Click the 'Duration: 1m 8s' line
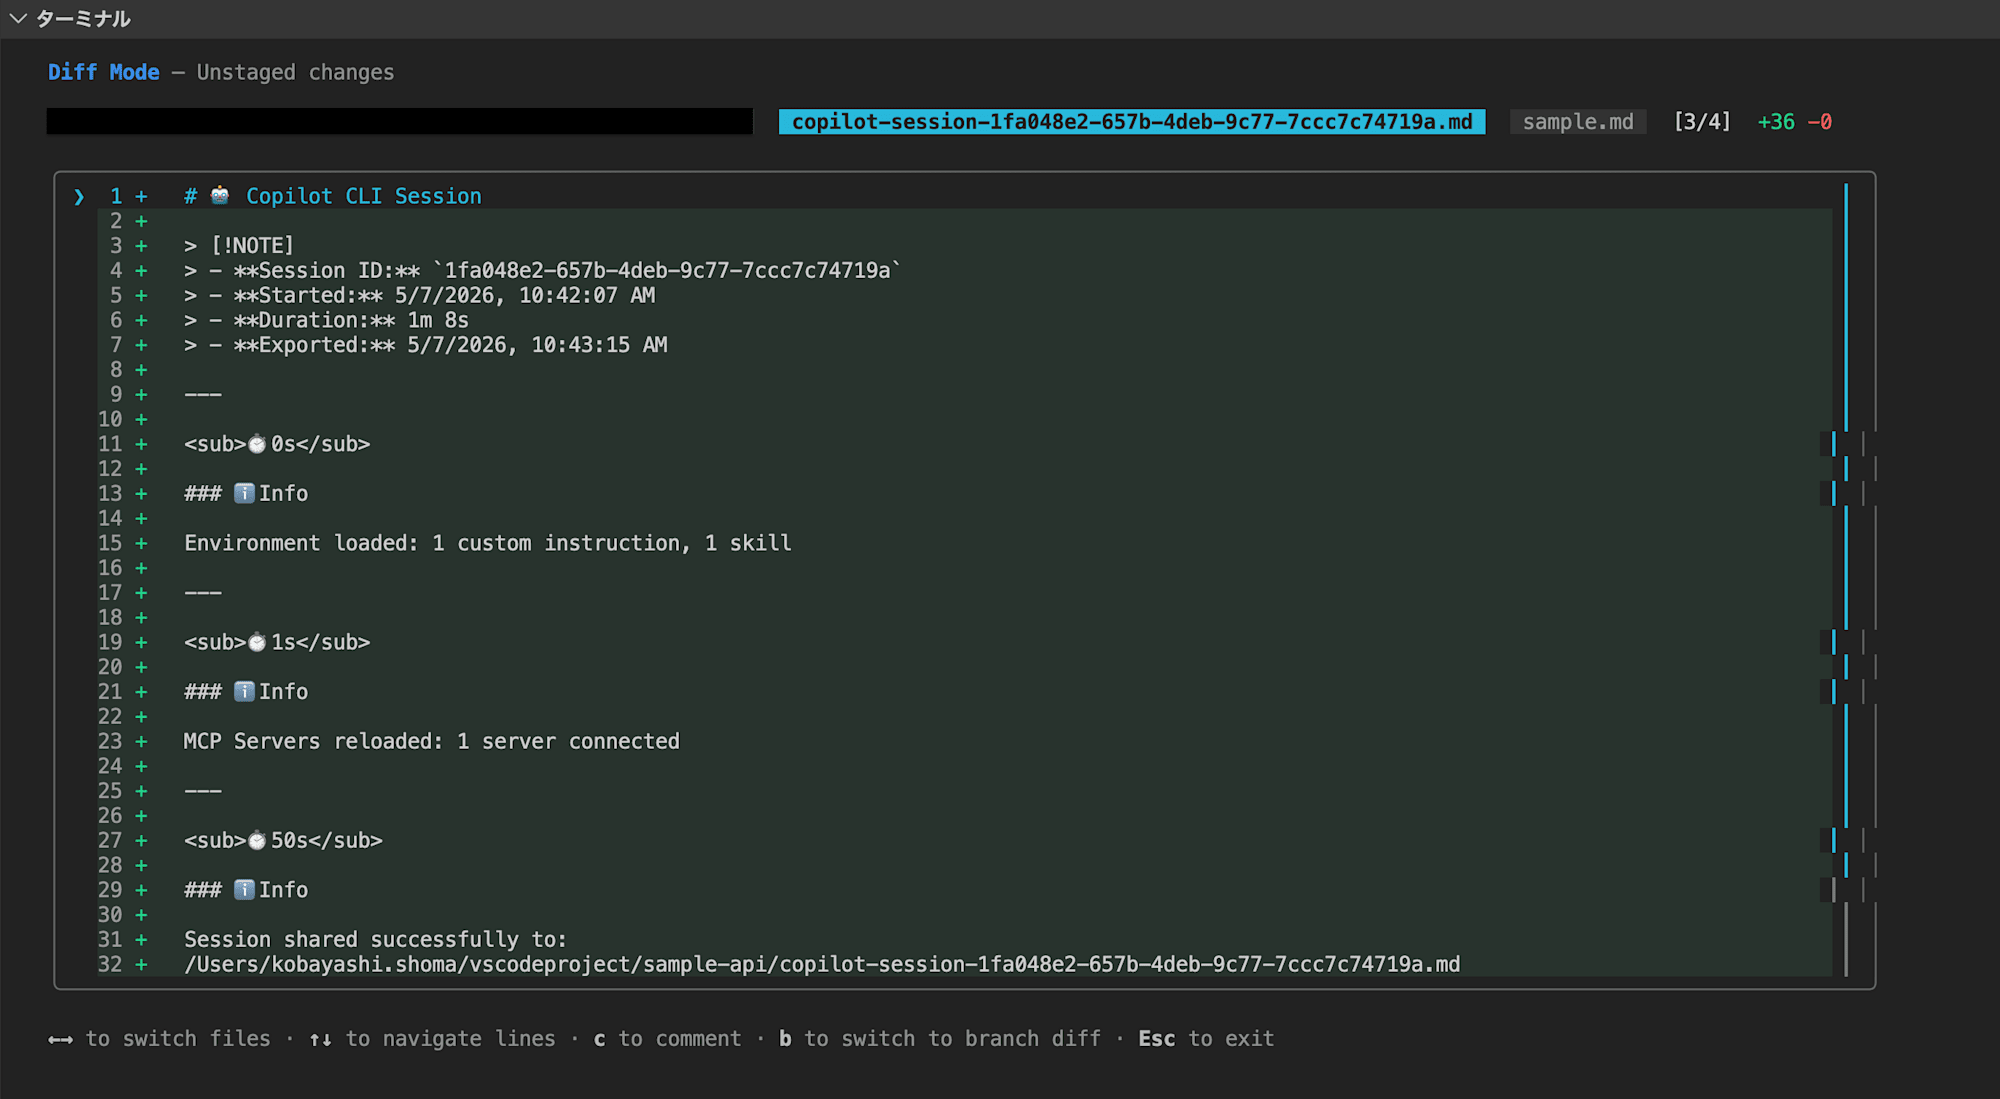This screenshot has width=2000, height=1099. tap(326, 320)
